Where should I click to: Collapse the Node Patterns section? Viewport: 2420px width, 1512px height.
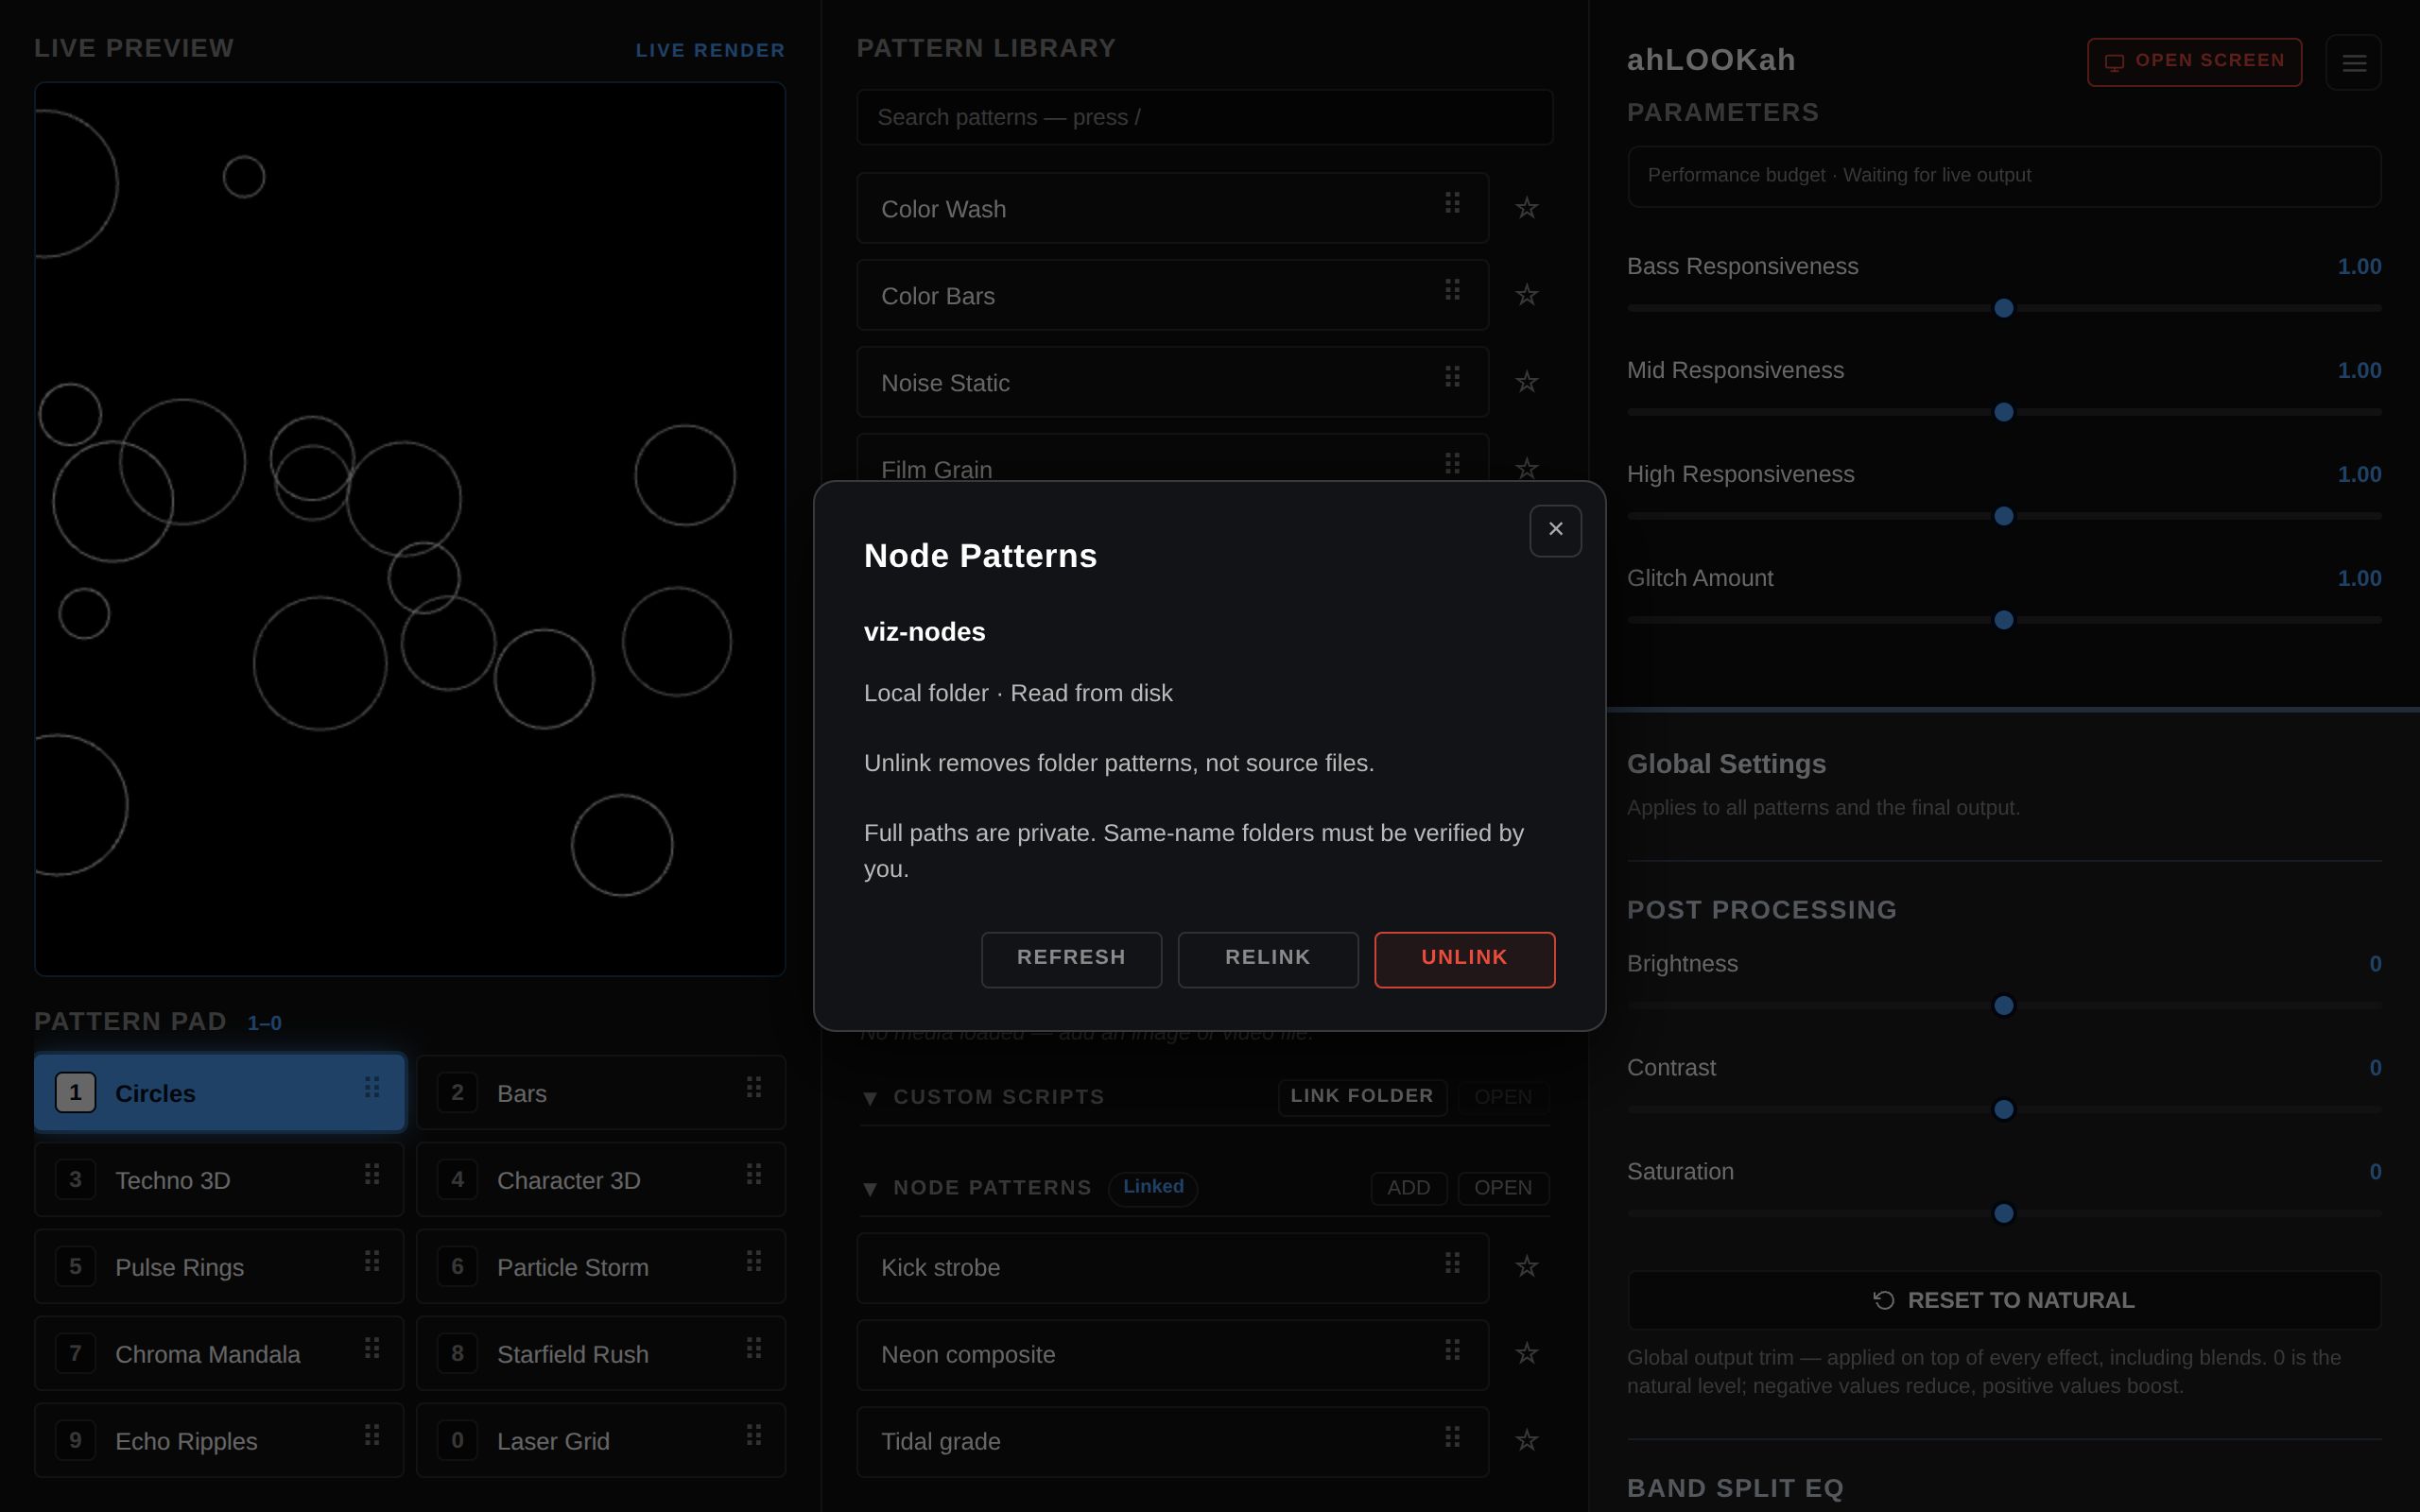click(x=870, y=1188)
